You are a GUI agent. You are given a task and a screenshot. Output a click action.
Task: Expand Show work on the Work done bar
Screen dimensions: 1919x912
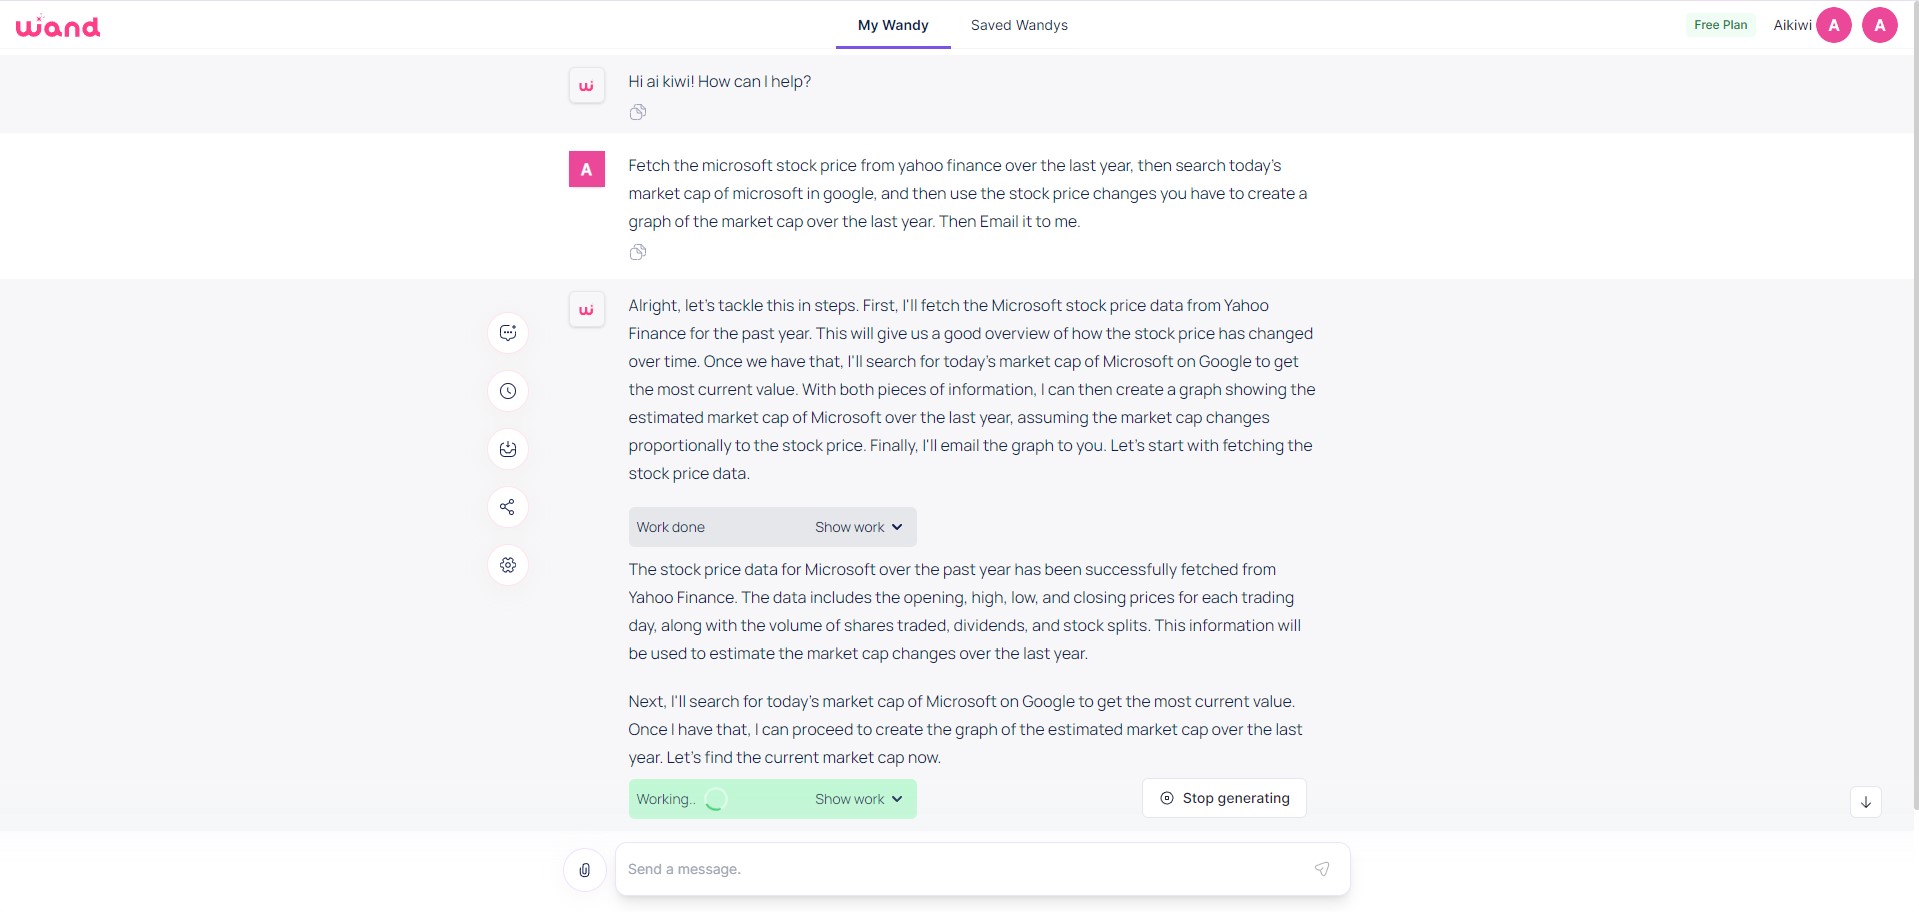coord(859,527)
